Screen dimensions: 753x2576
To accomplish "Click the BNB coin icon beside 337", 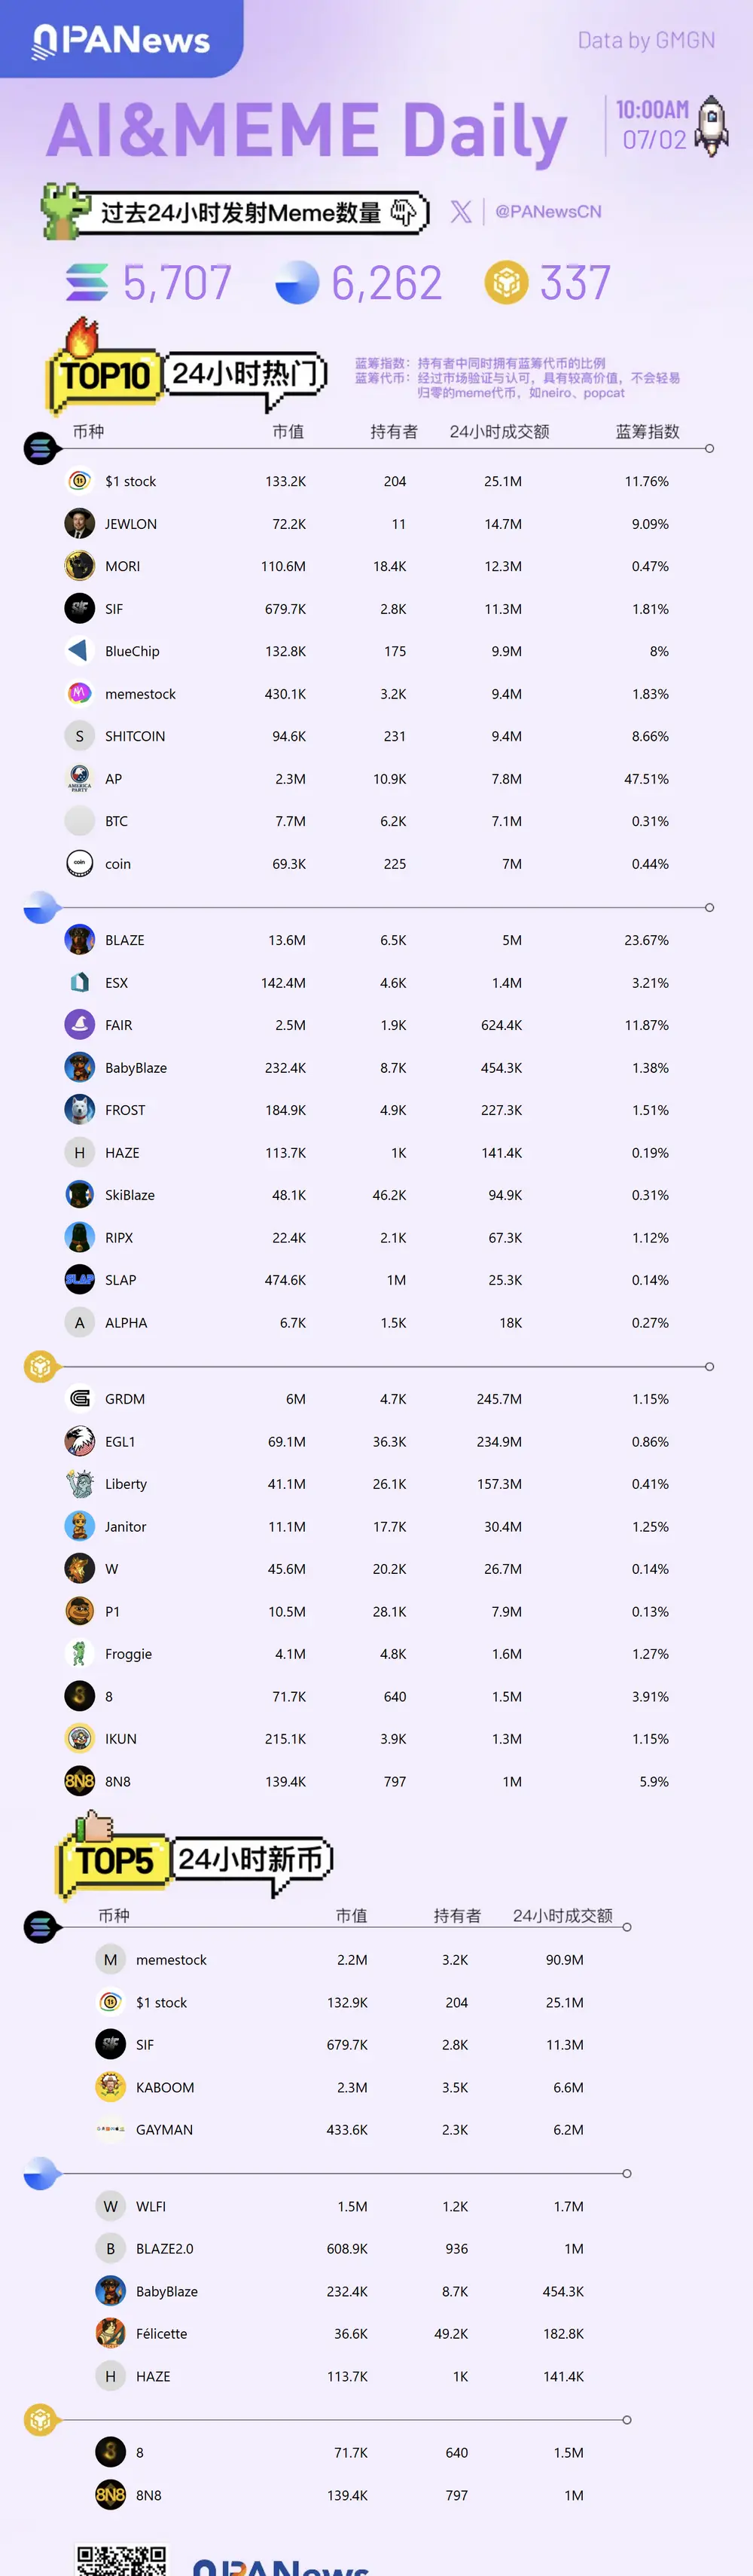I will (506, 283).
